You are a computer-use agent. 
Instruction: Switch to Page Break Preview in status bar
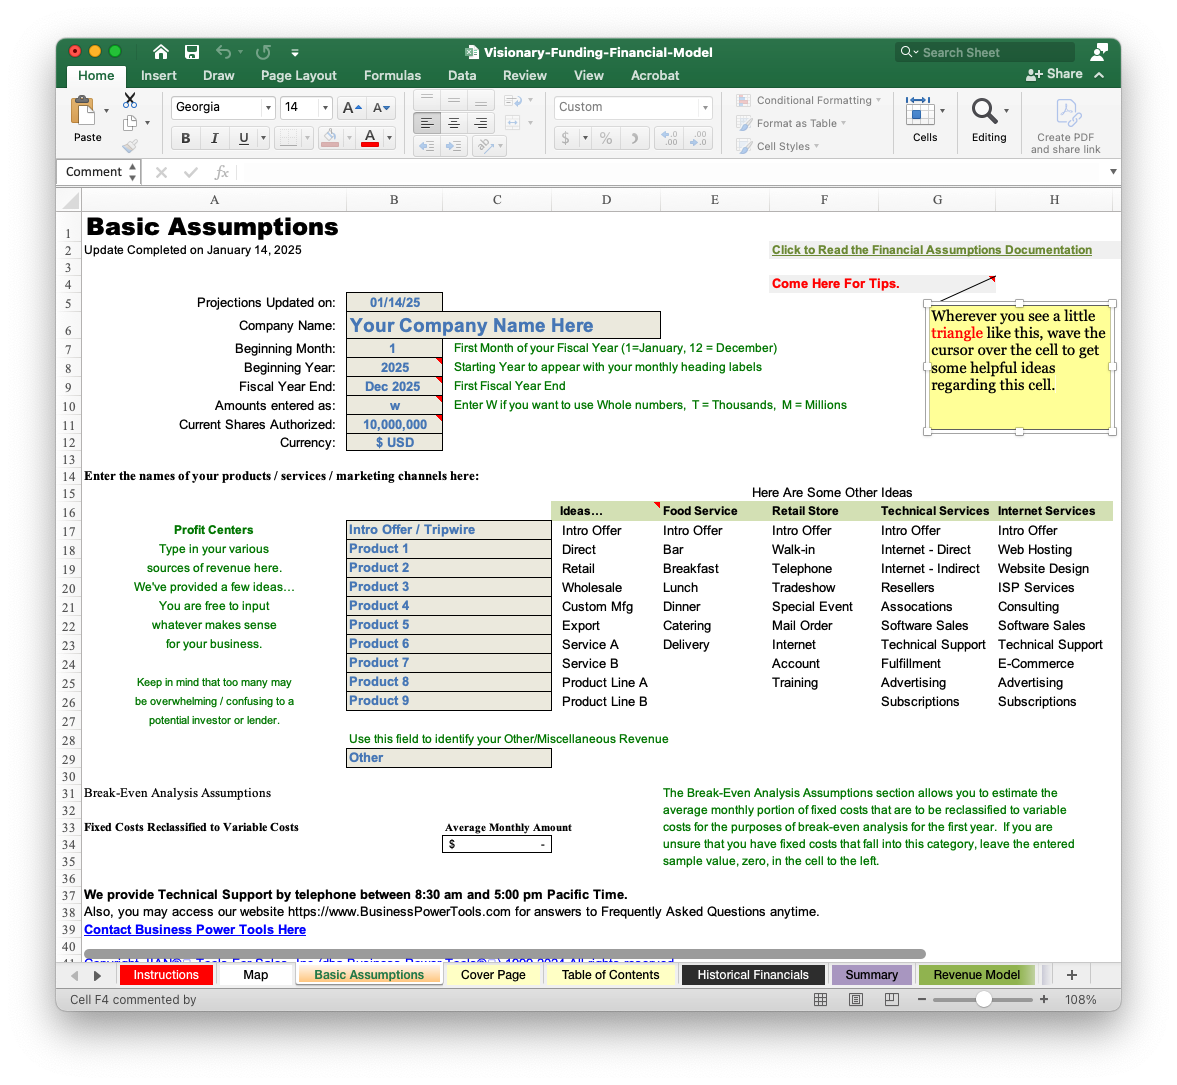tap(892, 999)
